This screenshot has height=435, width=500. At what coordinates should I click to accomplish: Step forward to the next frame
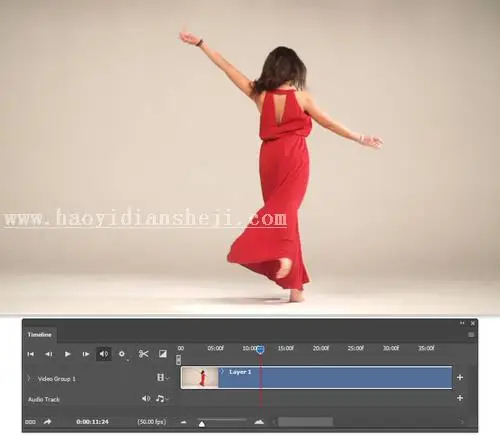pos(86,354)
